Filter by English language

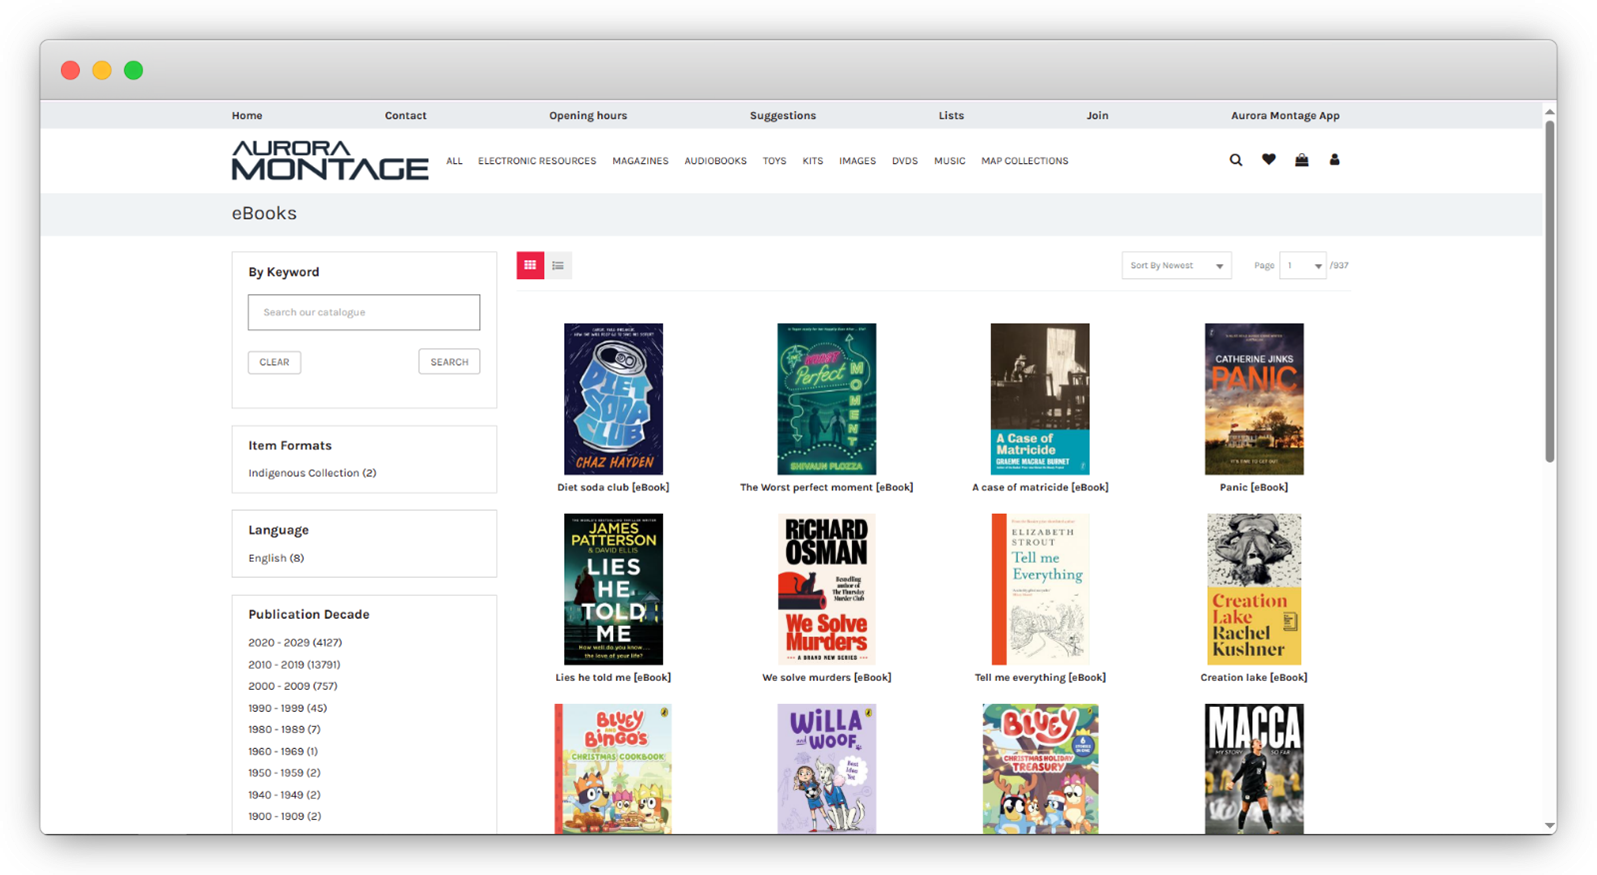276,558
